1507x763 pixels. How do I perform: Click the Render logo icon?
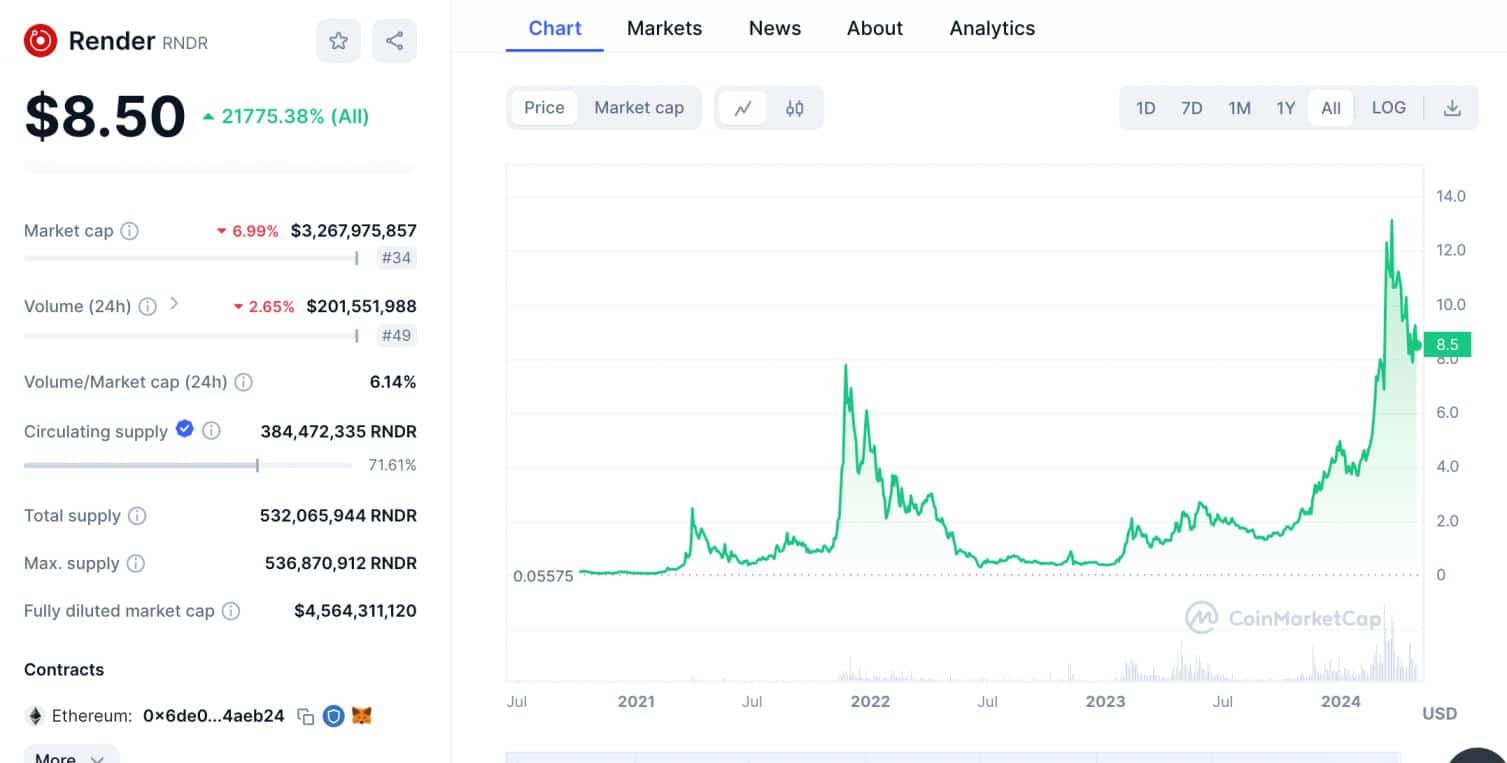pos(41,41)
